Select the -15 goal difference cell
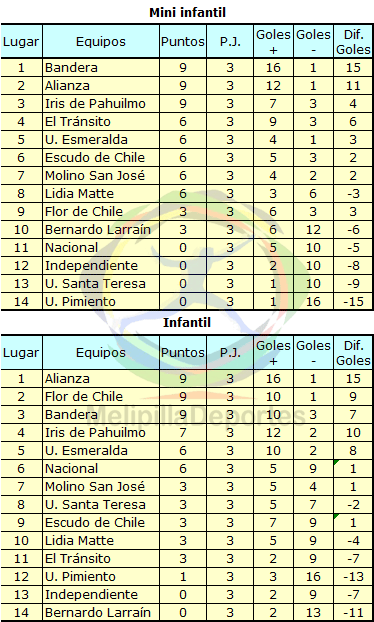The image size is (374, 622). [x=353, y=301]
